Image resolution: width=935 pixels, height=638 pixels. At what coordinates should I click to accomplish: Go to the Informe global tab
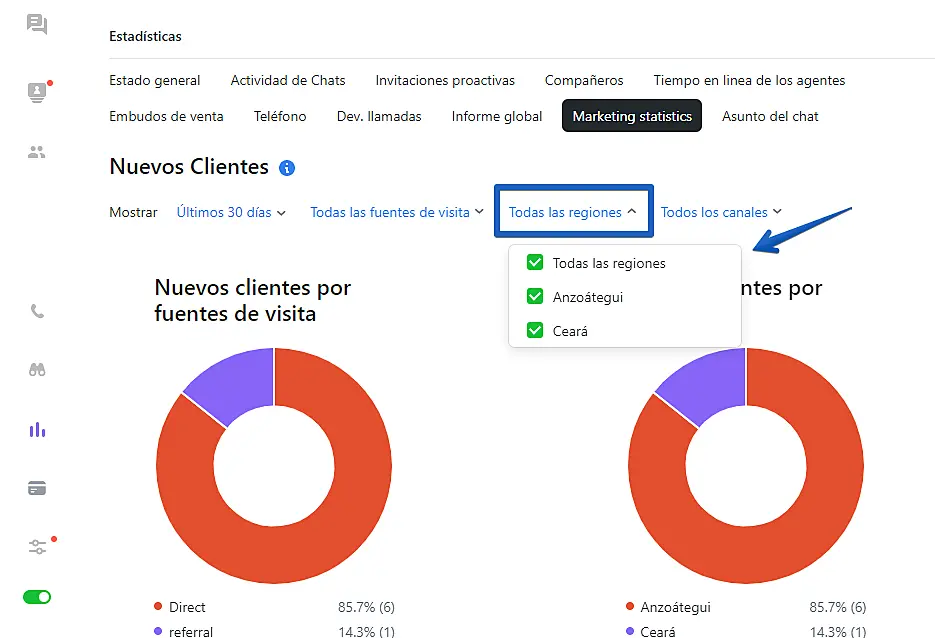497,116
